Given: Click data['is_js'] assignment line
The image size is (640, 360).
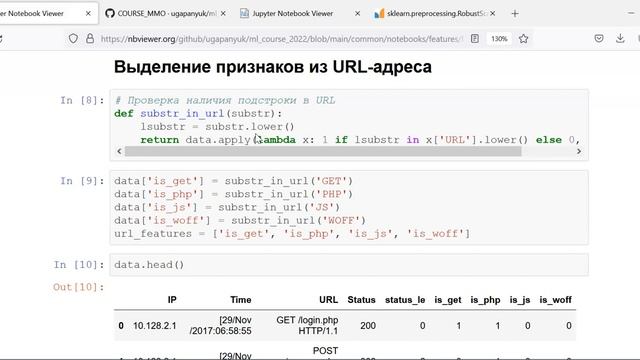Looking at the screenshot, I should (x=227, y=207).
